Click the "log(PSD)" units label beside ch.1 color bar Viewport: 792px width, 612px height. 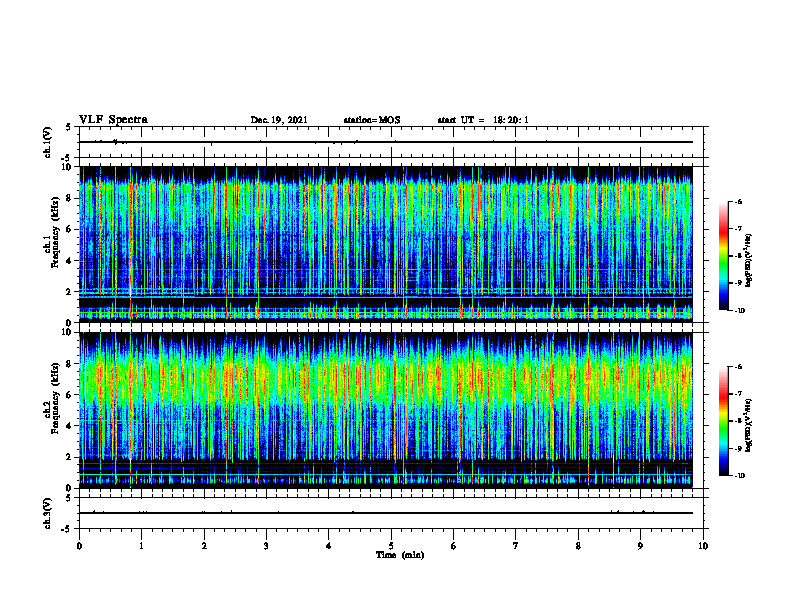click(749, 261)
